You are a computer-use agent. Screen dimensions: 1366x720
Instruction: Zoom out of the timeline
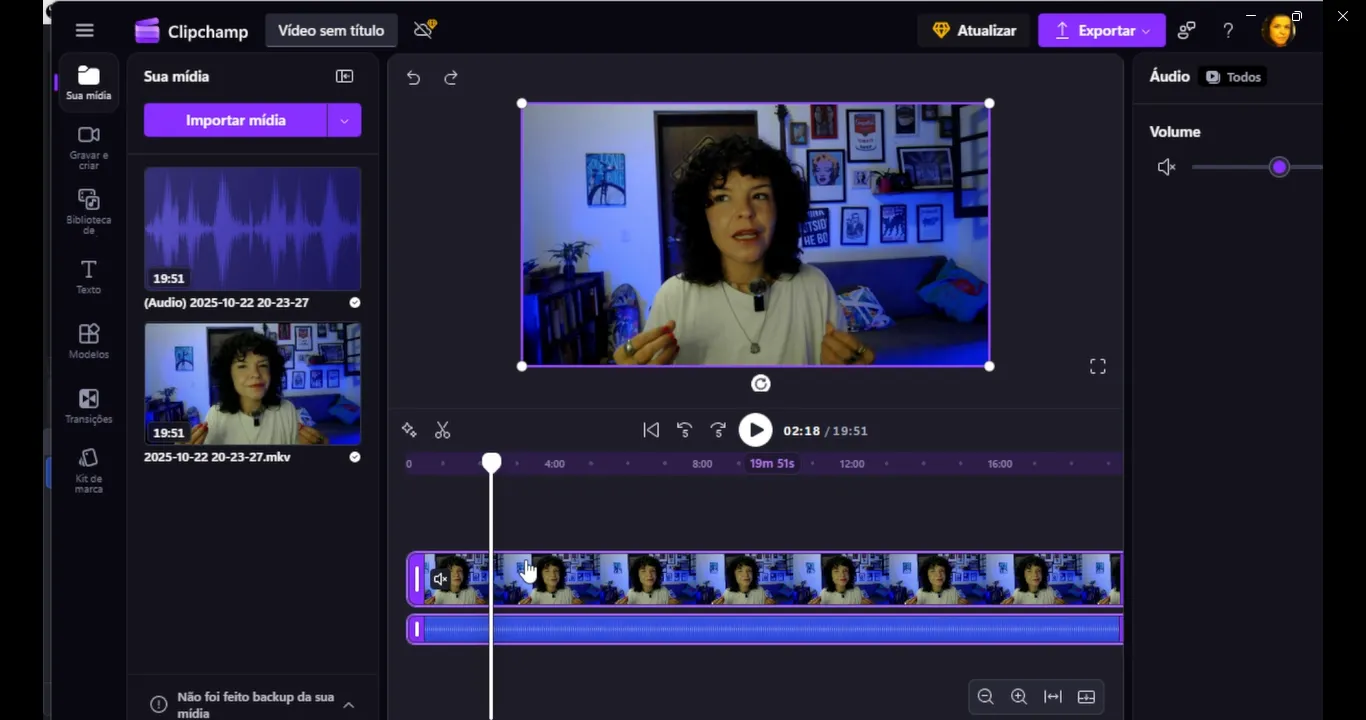click(x=985, y=697)
